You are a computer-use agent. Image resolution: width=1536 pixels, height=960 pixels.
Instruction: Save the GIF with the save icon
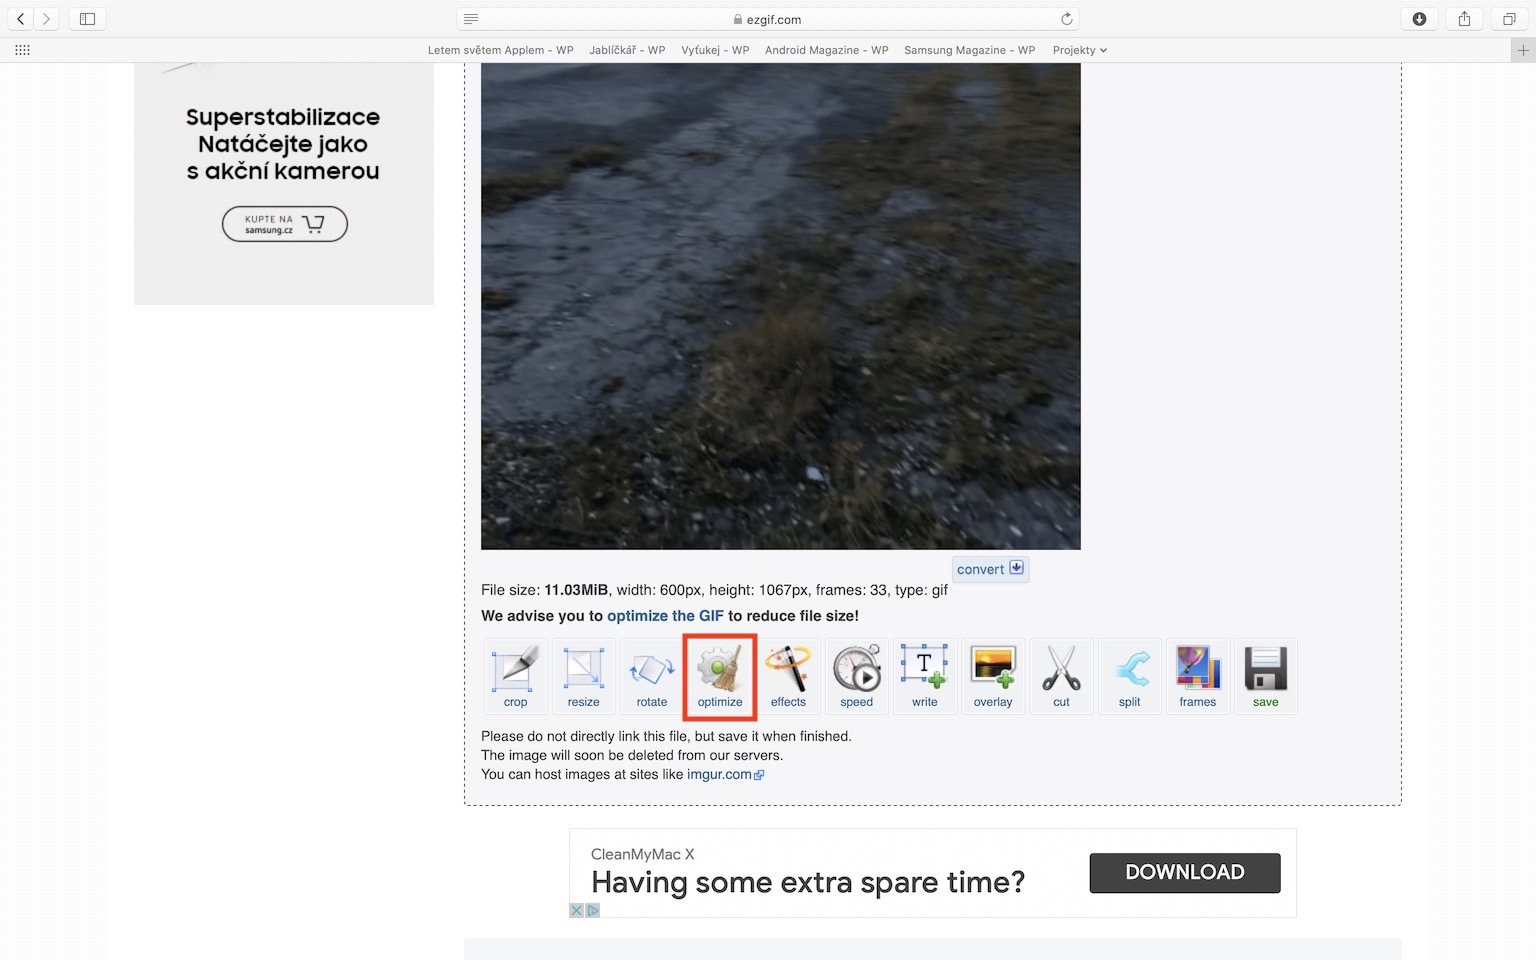pos(1266,676)
